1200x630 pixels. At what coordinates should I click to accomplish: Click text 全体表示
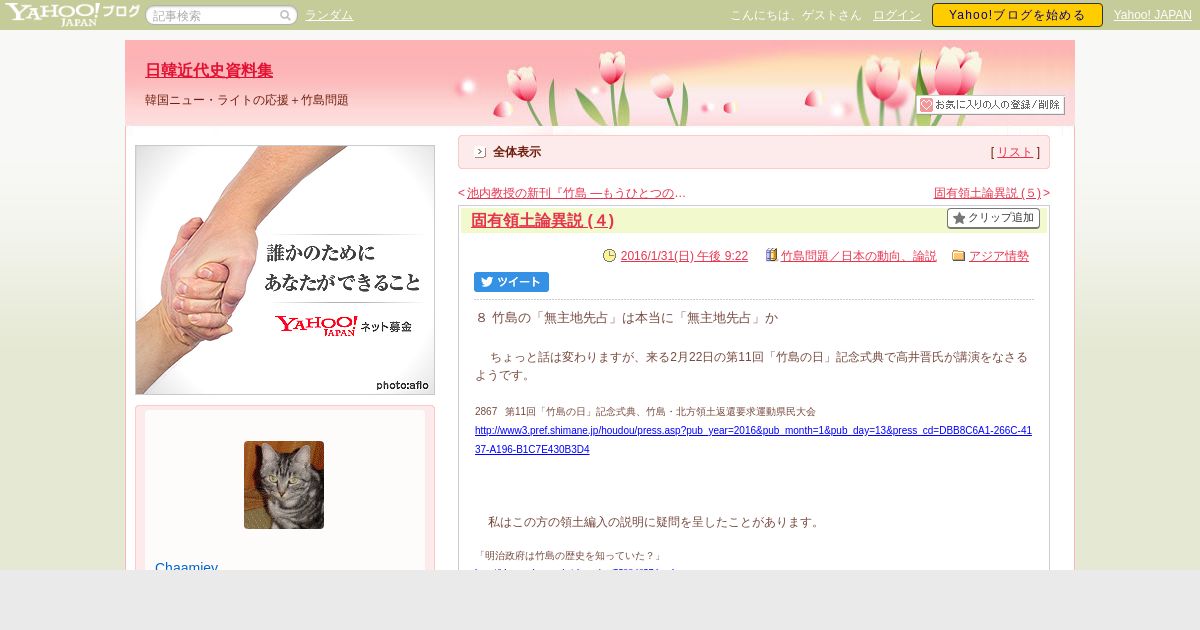[x=517, y=152]
